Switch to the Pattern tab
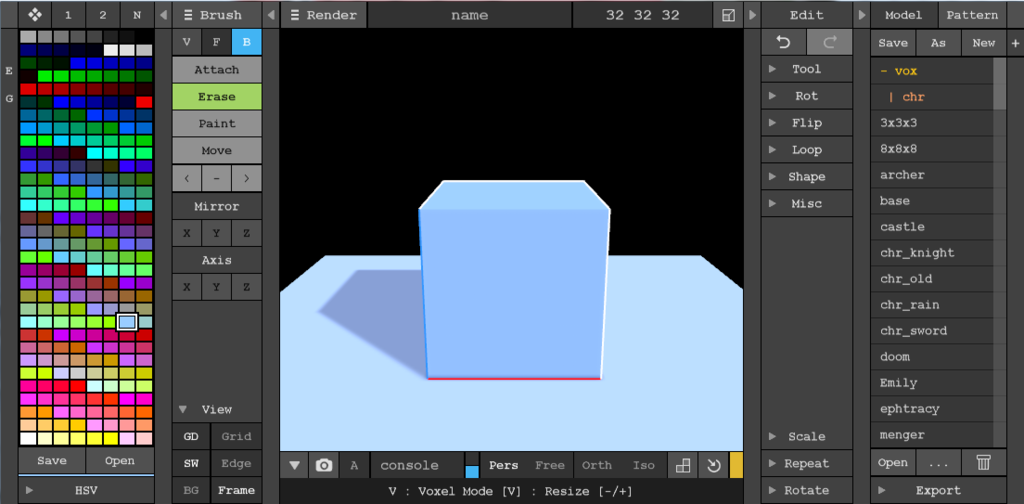The image size is (1024, 504). 972,15
